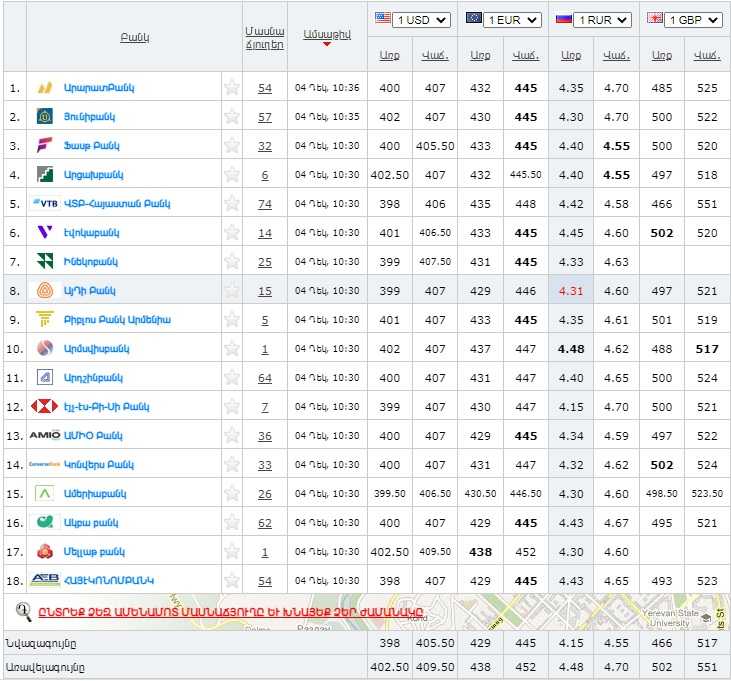This screenshot has width=731, height=681.
Task: Click the AMIO Bank logo
Action: (x=45, y=436)
